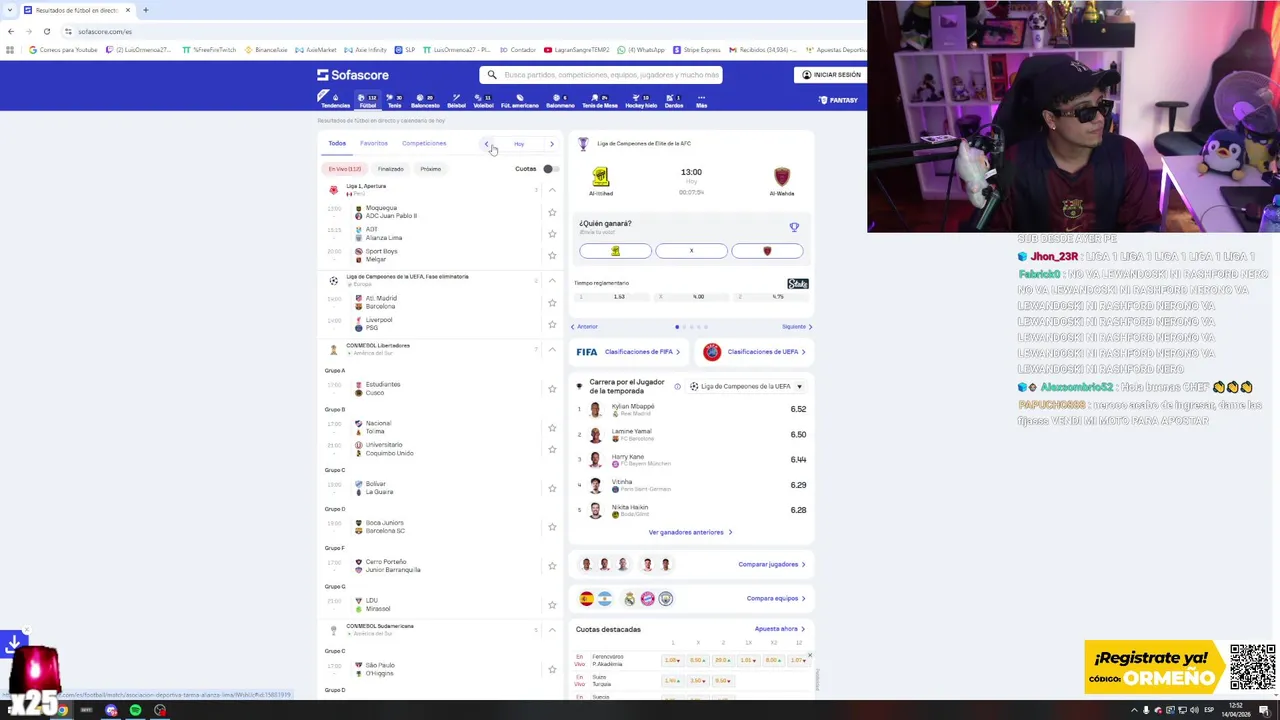Select the Hockey hielo sport icon

coord(641,100)
